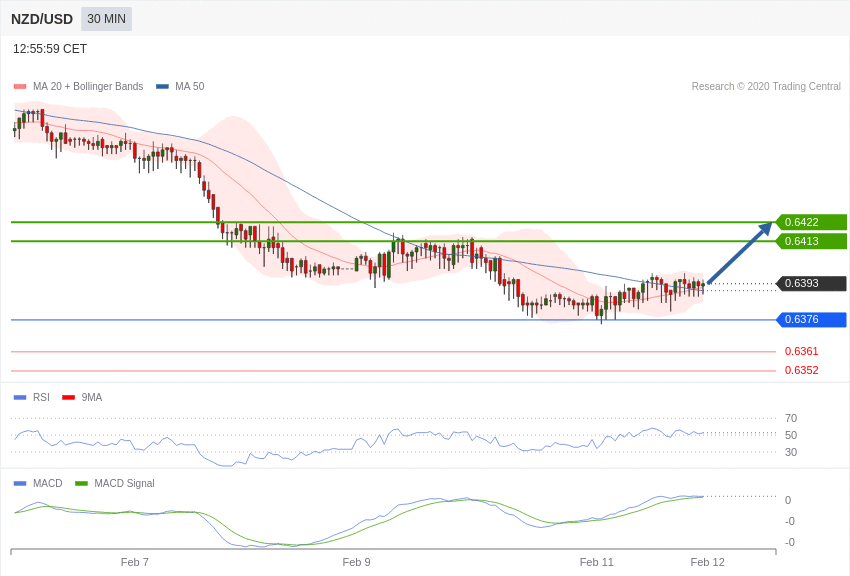
Task: Select the RSI legend label
Action: coord(41,397)
